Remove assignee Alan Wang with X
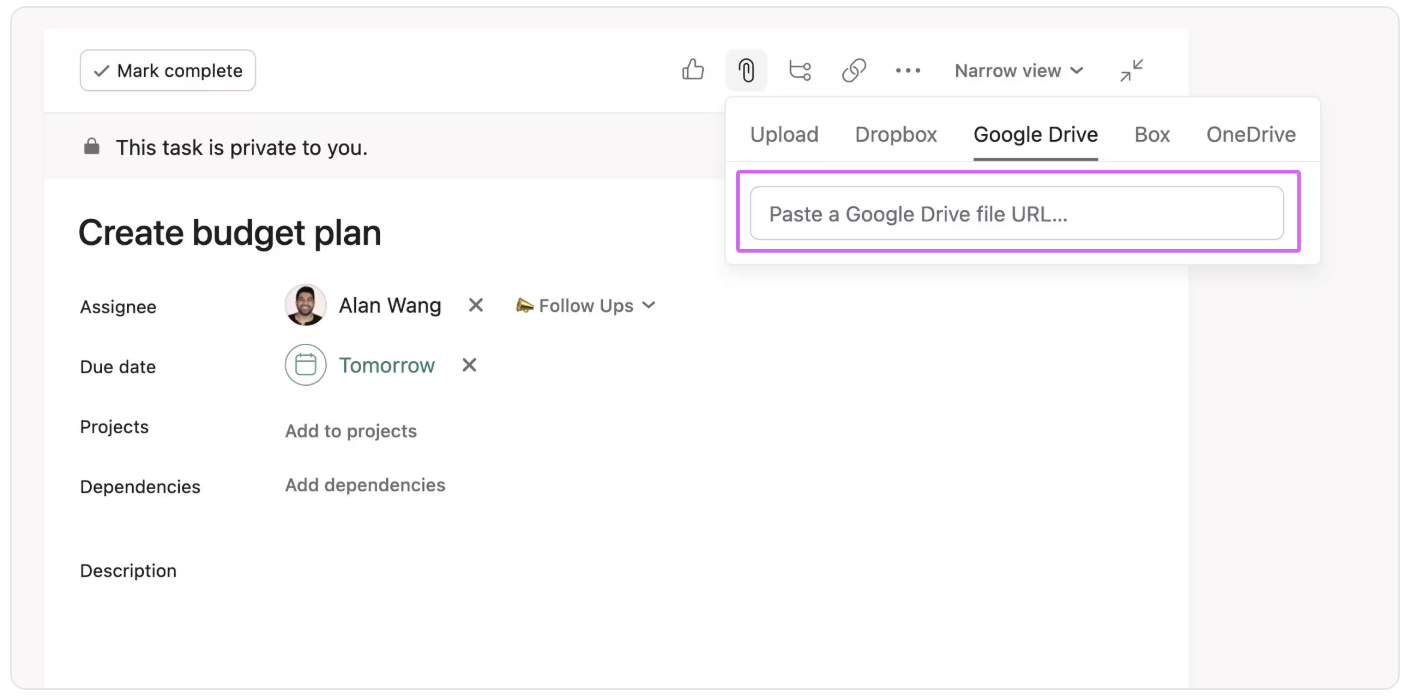1412x696 pixels. pyautogui.click(x=476, y=305)
